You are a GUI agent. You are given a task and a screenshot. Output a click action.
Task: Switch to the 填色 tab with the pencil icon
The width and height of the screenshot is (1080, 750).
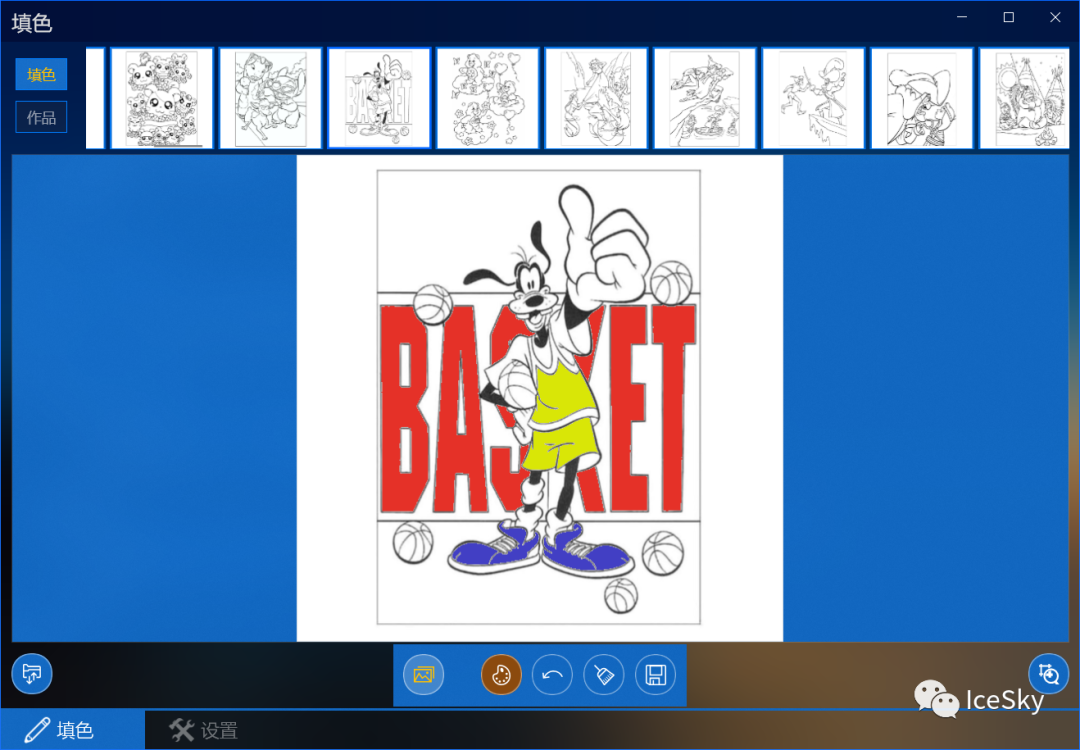(72, 730)
